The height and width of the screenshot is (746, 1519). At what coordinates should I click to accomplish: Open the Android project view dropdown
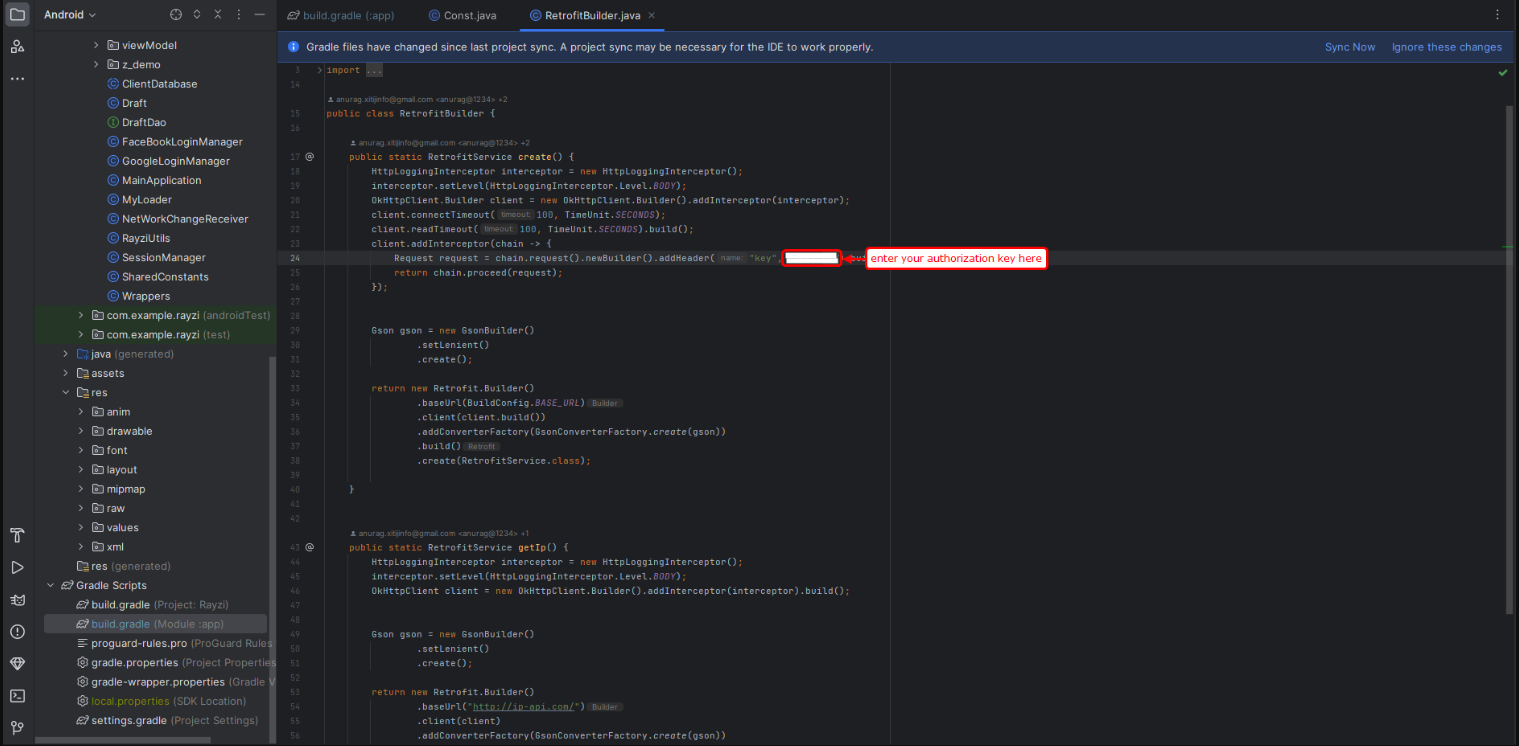[x=70, y=15]
